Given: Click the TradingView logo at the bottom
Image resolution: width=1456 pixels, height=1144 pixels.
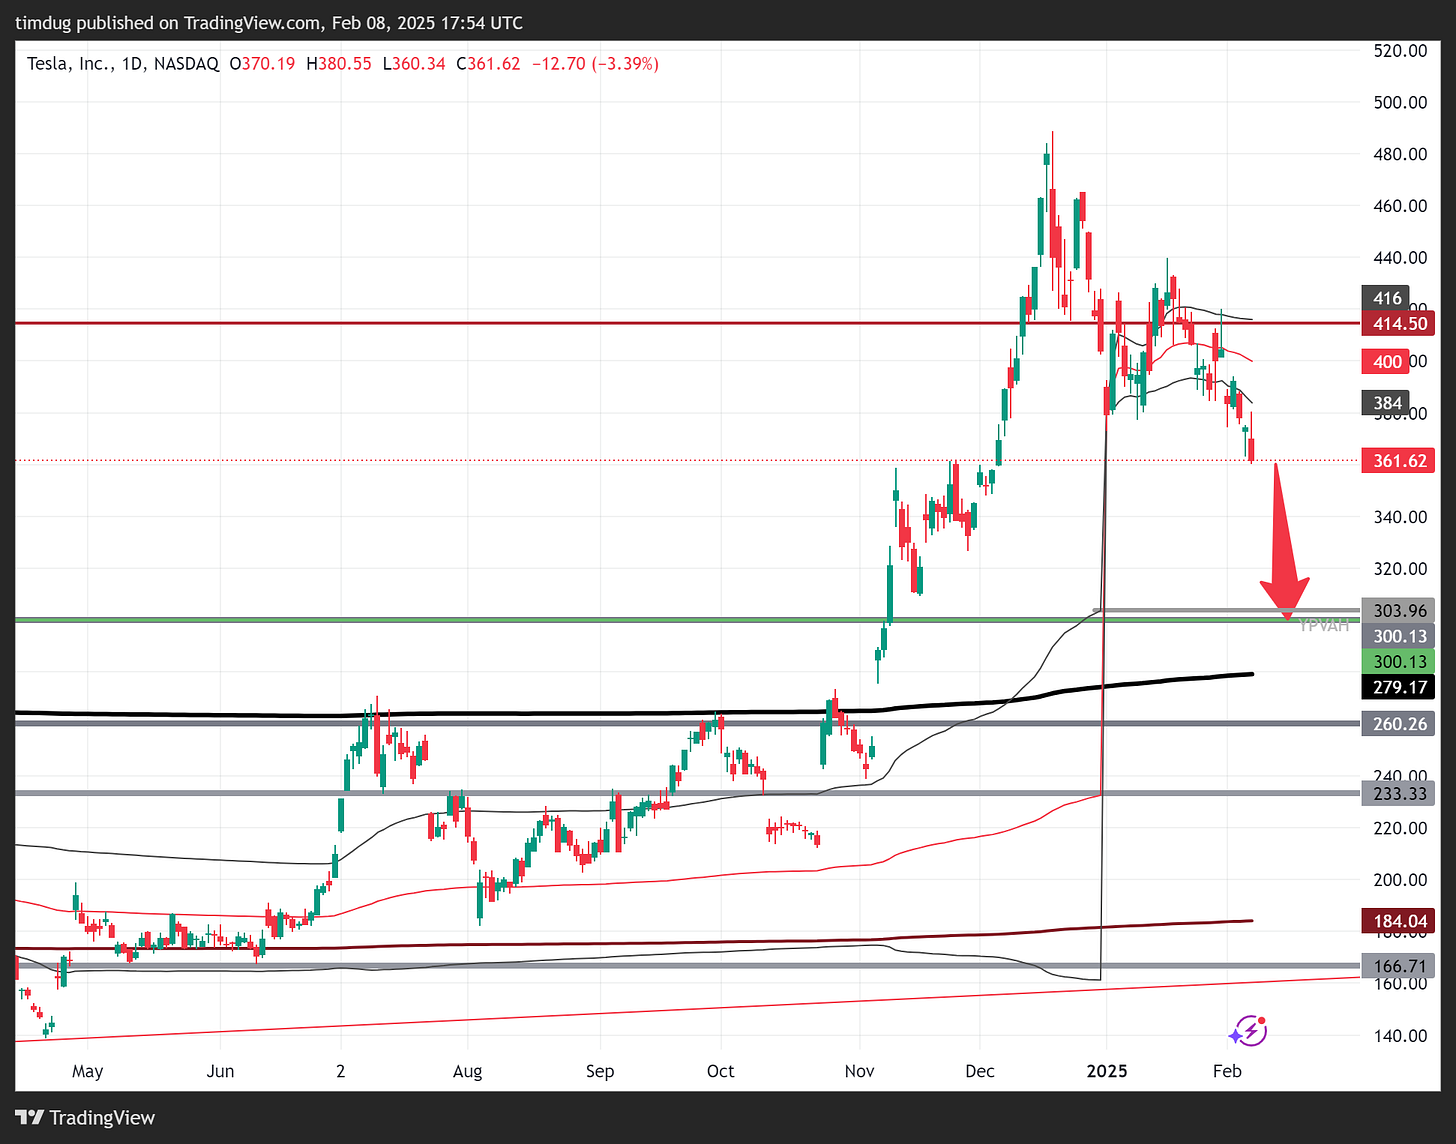Looking at the screenshot, I should pyautogui.click(x=85, y=1117).
